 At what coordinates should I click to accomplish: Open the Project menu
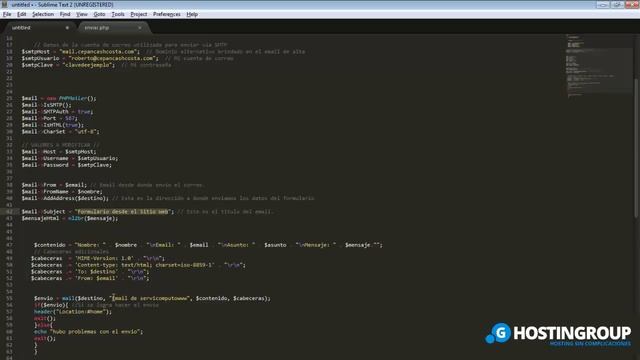click(x=139, y=14)
